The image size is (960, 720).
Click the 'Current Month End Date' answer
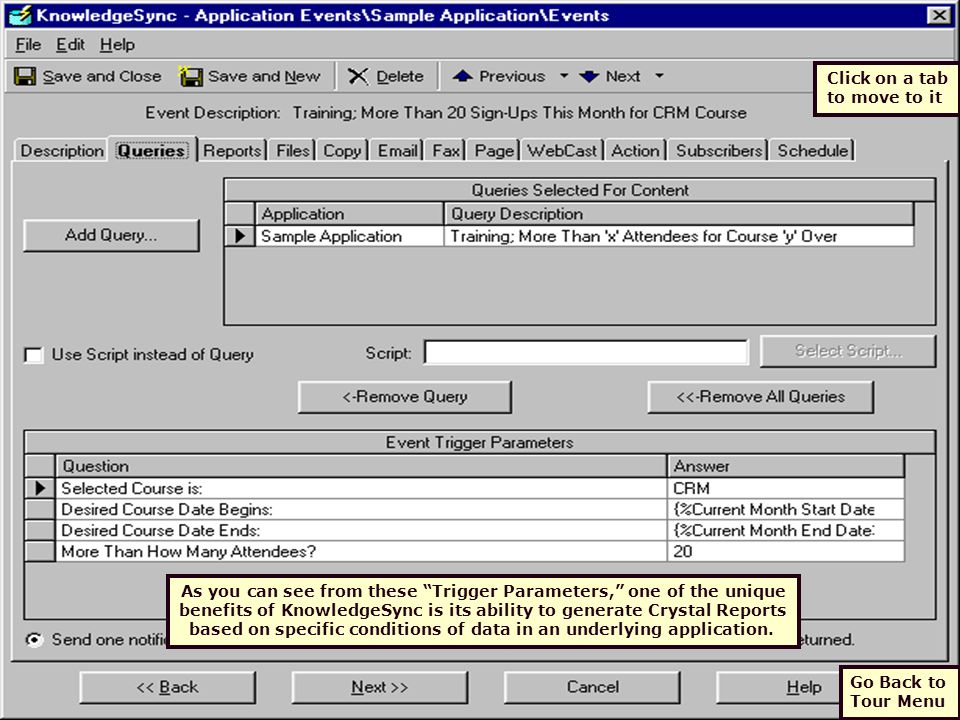point(786,531)
